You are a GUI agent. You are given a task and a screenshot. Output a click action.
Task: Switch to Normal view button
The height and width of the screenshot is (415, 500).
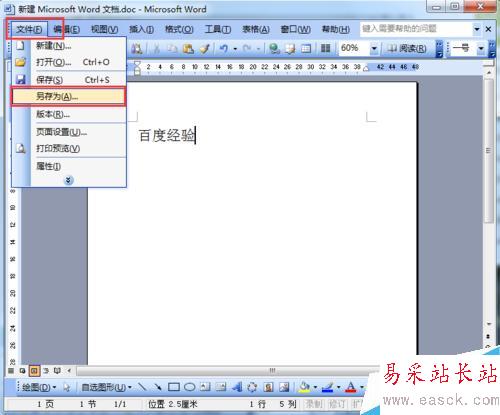coord(11,370)
